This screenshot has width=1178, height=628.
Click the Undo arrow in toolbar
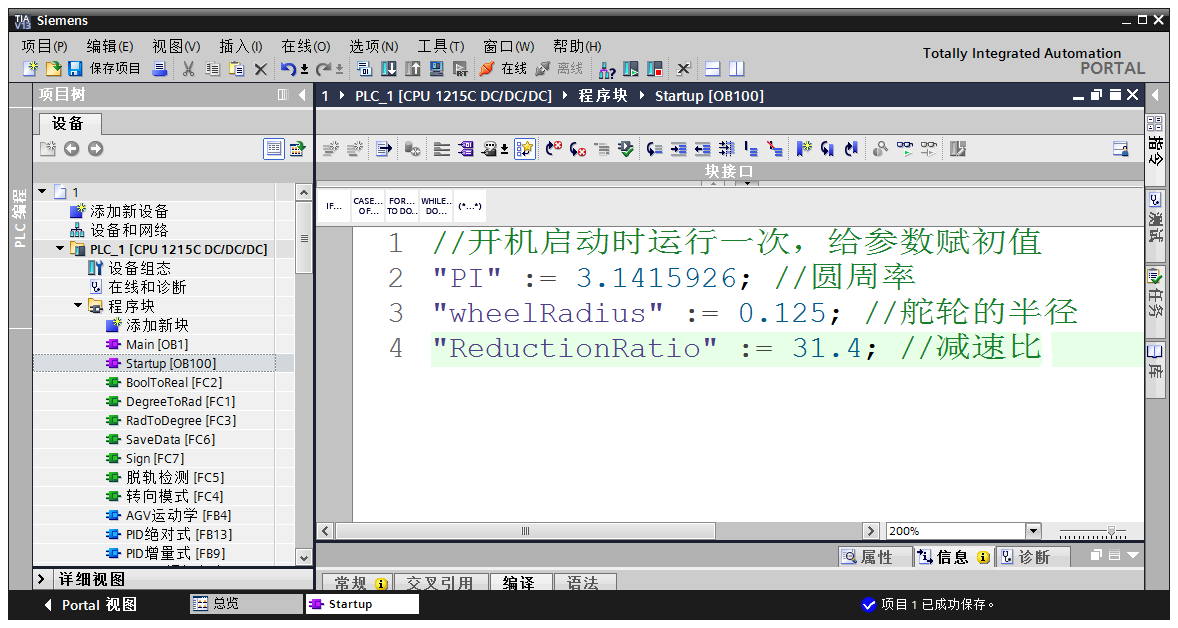(x=288, y=69)
